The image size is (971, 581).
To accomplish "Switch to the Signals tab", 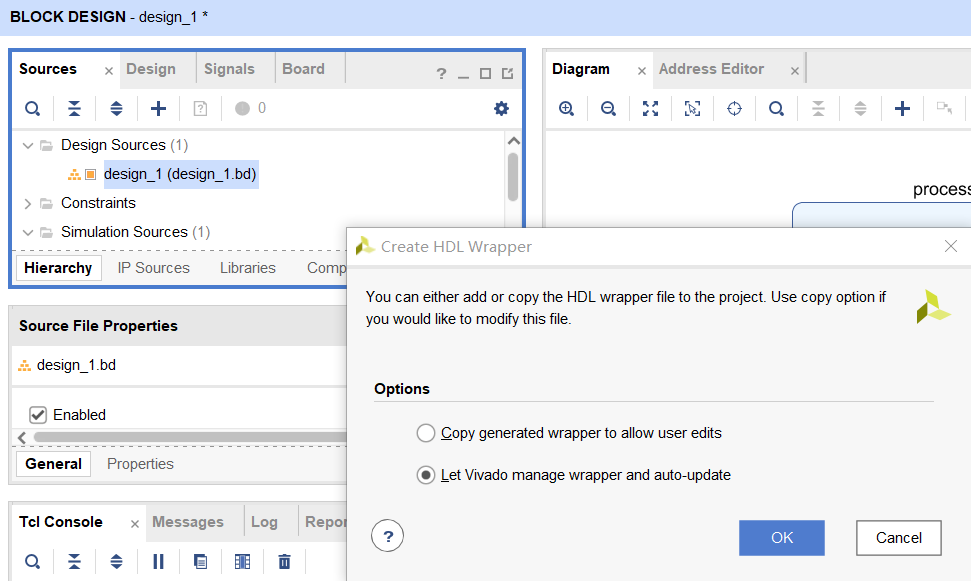I will coord(229,69).
